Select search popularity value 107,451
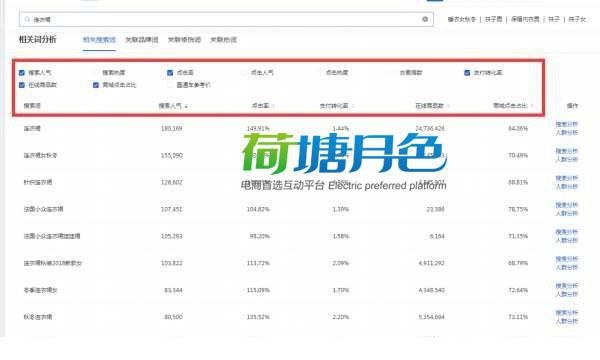 click(171, 209)
